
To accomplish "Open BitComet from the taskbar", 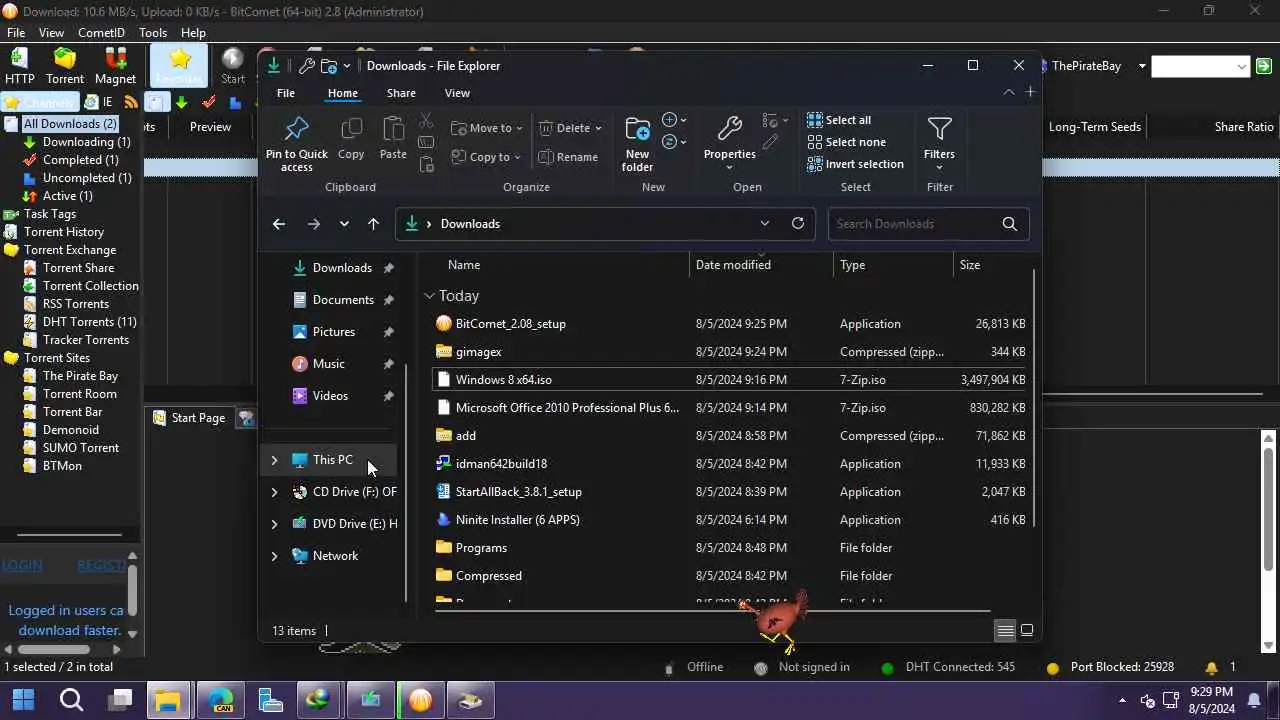I will click(x=420, y=700).
